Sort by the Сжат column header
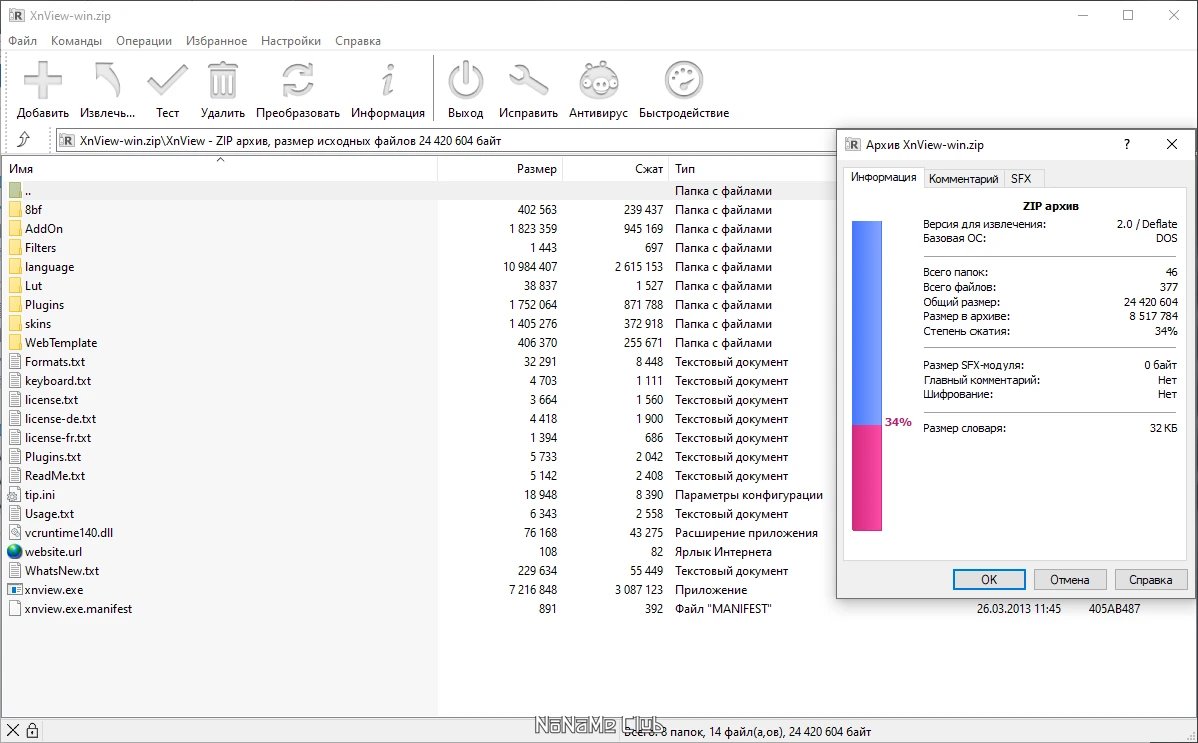Image resolution: width=1198 pixels, height=743 pixels. point(616,168)
